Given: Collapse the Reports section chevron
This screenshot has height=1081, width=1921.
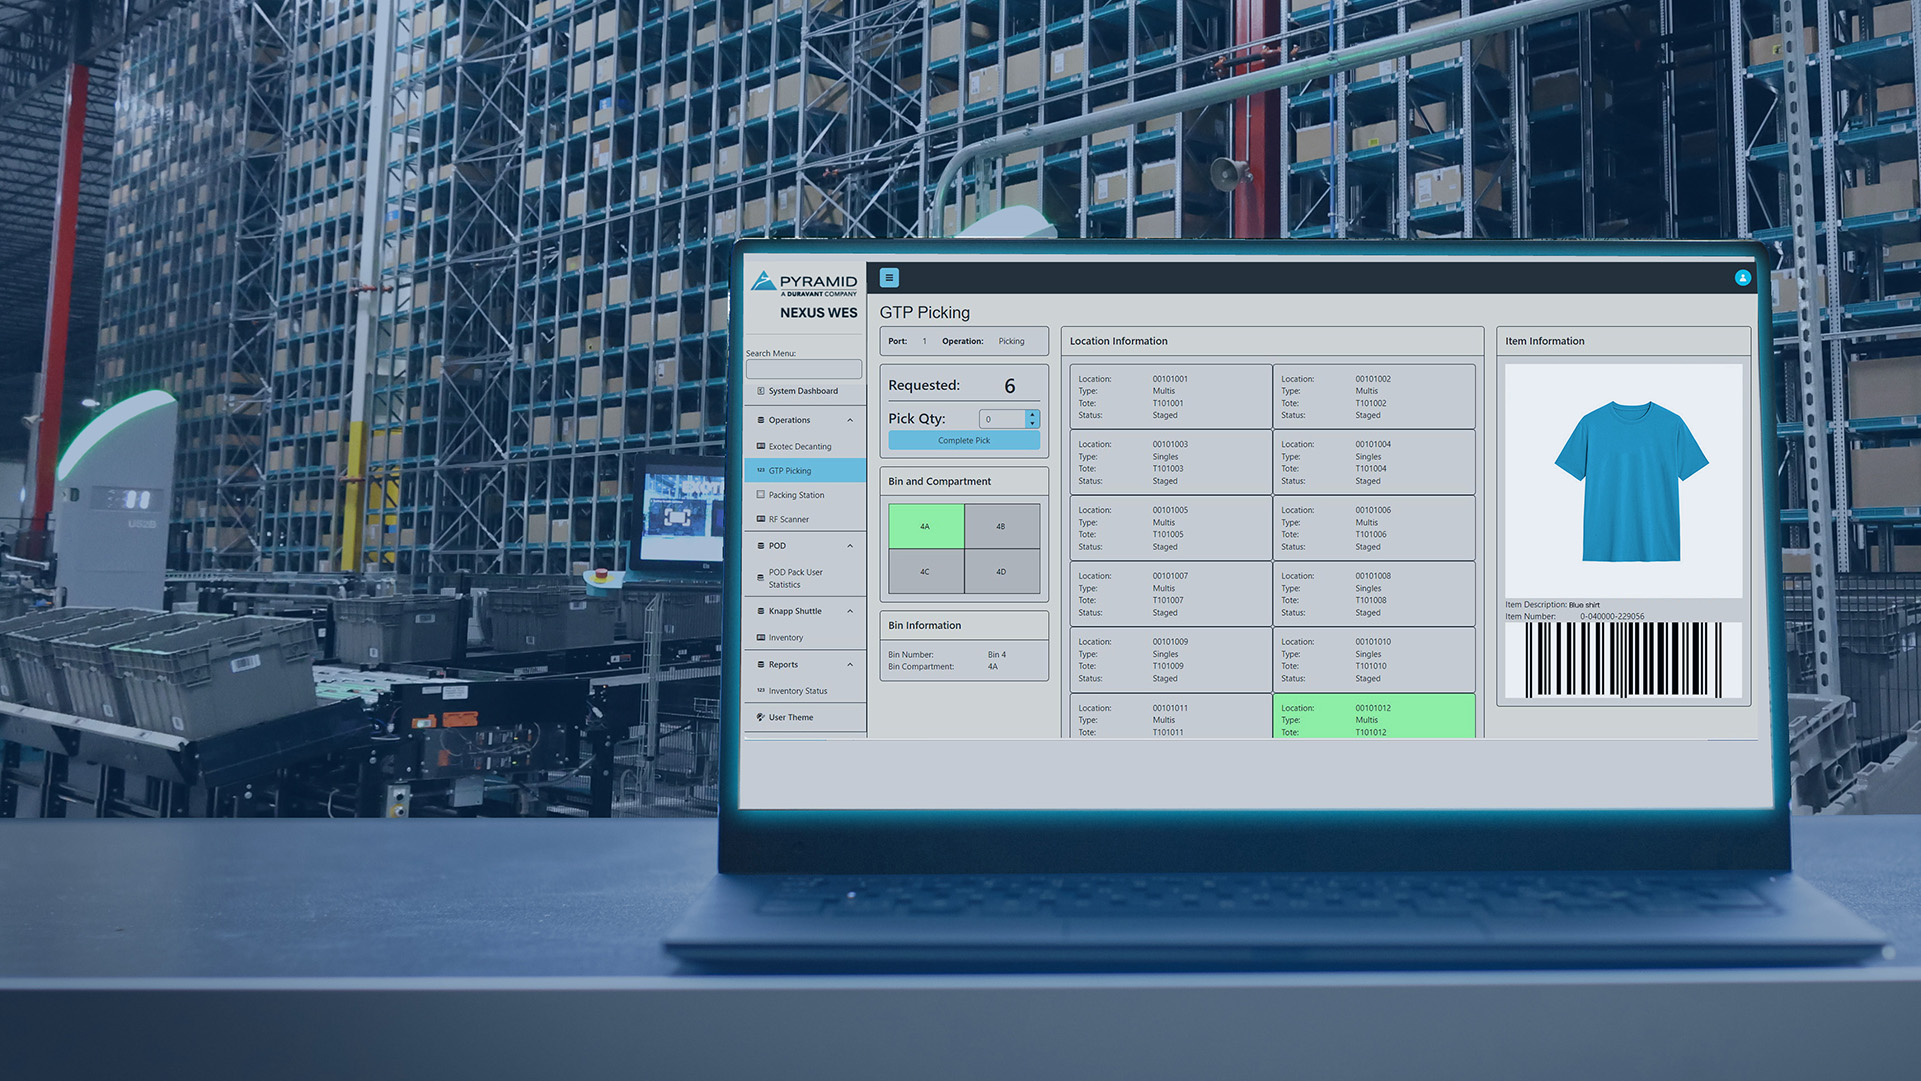Looking at the screenshot, I should [x=850, y=665].
